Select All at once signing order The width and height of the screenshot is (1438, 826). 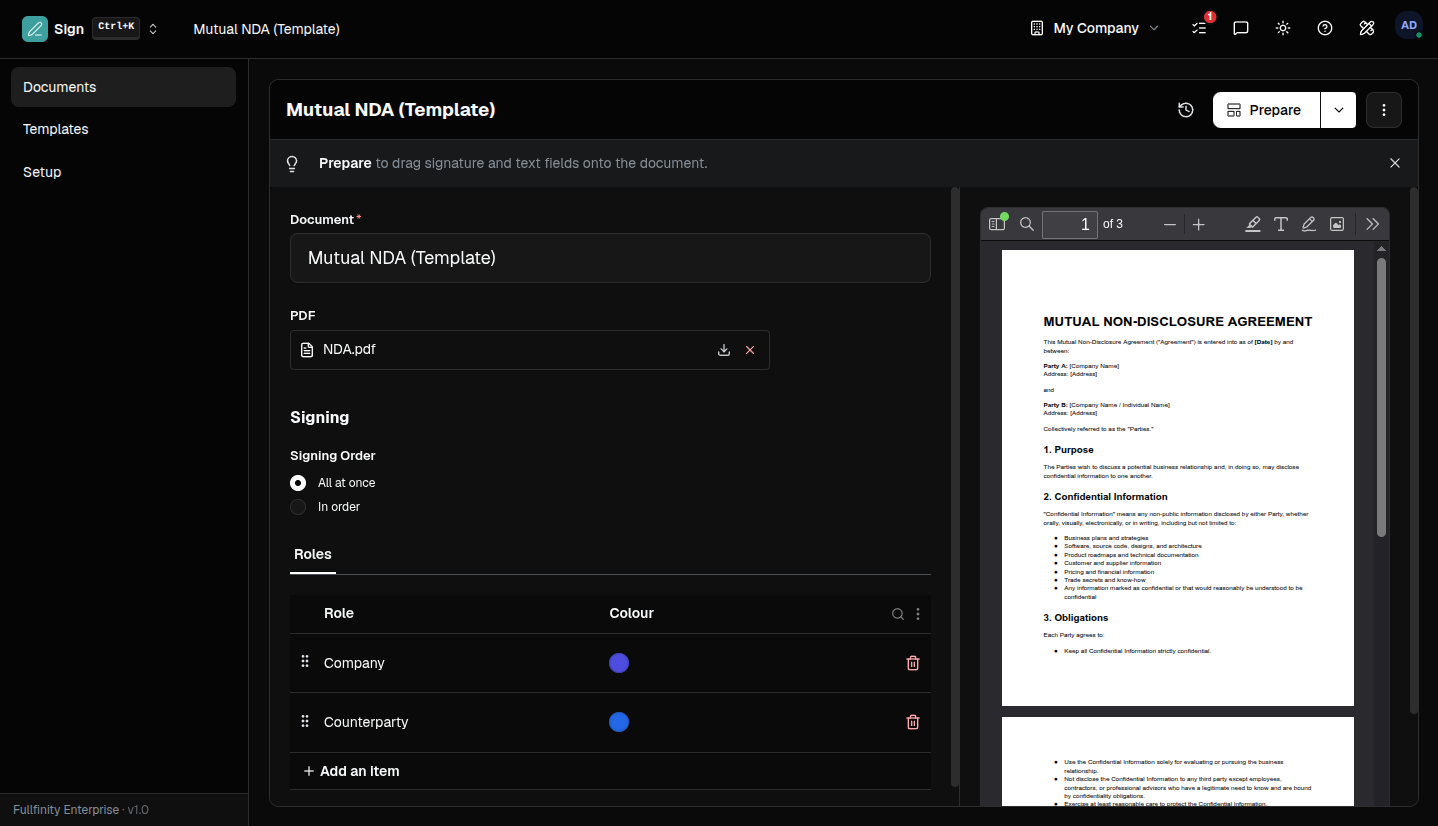[x=298, y=483]
